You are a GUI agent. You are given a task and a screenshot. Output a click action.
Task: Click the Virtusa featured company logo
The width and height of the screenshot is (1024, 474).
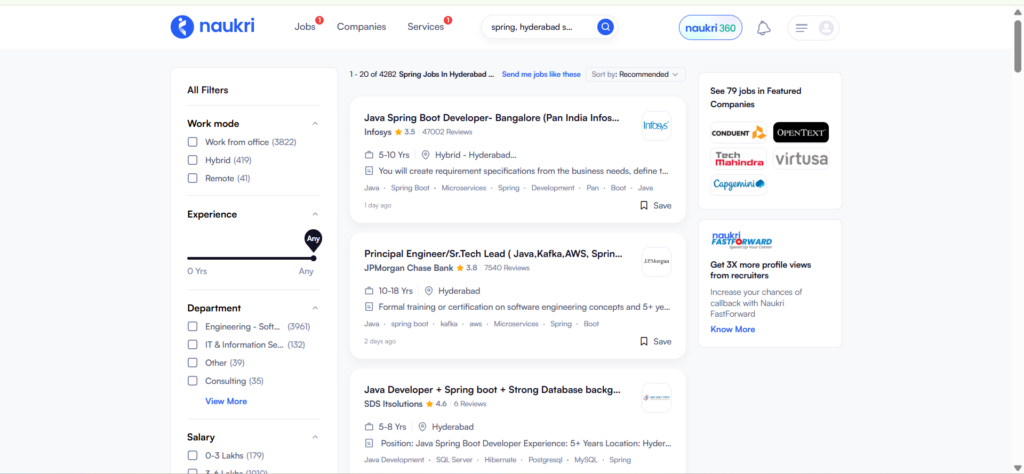pos(801,159)
